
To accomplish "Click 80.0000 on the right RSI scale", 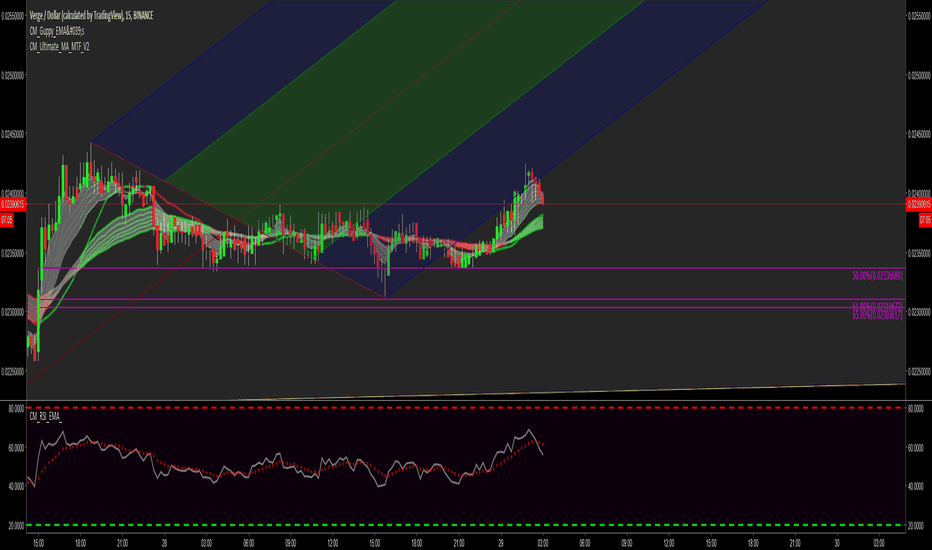I will pos(916,409).
